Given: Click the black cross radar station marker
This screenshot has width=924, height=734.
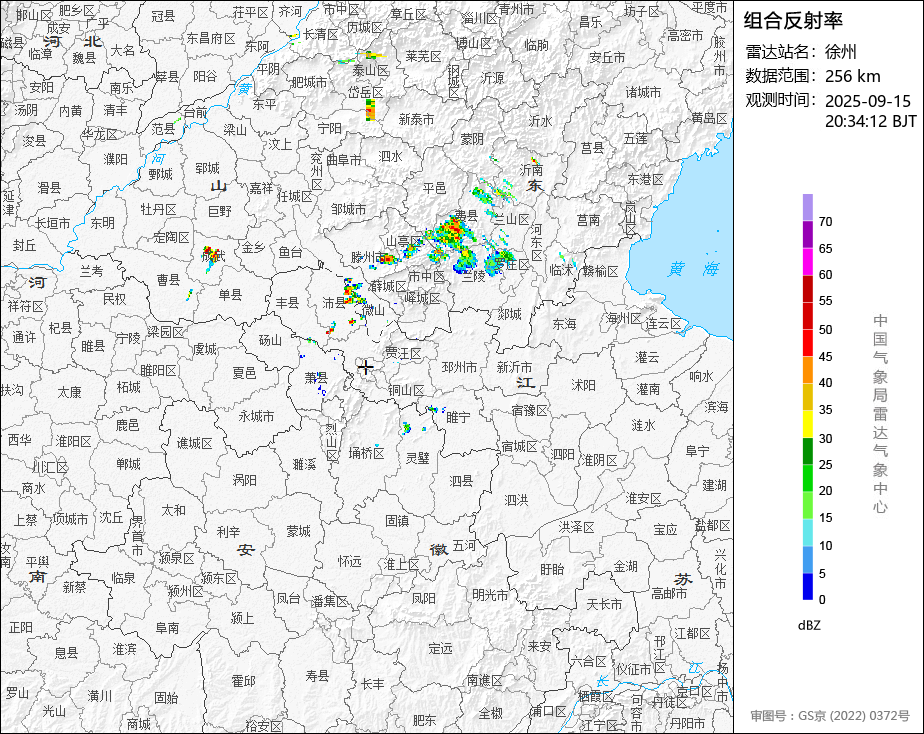Looking at the screenshot, I should coord(365,368).
